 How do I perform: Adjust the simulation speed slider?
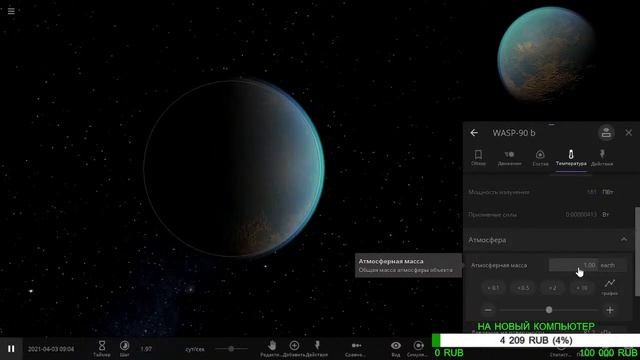tap(231, 349)
